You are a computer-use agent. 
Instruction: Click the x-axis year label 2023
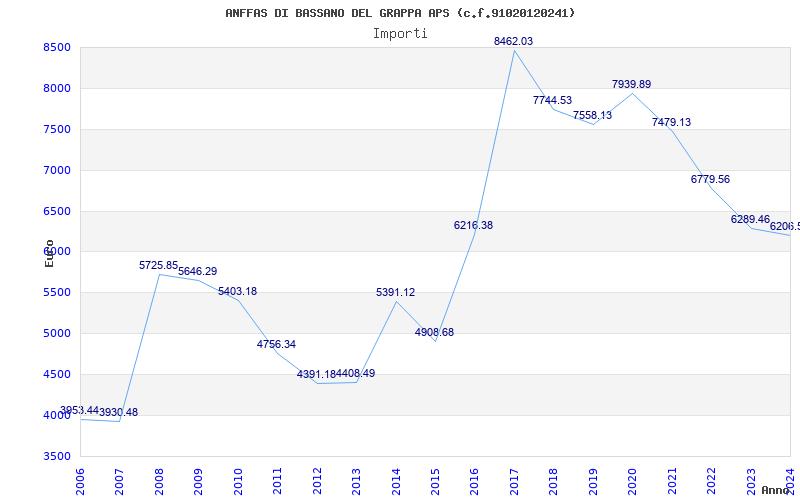click(x=751, y=481)
